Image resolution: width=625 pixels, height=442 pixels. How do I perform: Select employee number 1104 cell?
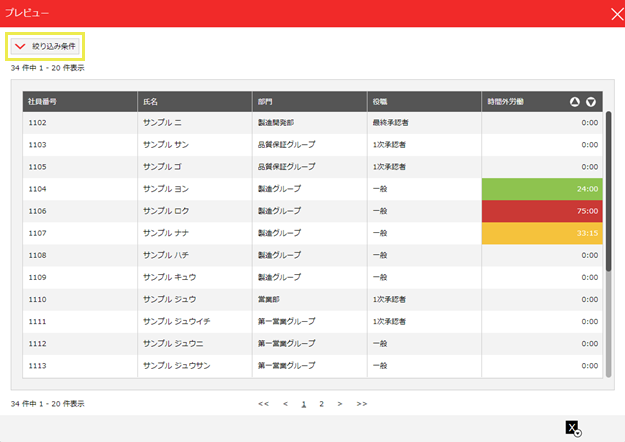tap(80, 189)
